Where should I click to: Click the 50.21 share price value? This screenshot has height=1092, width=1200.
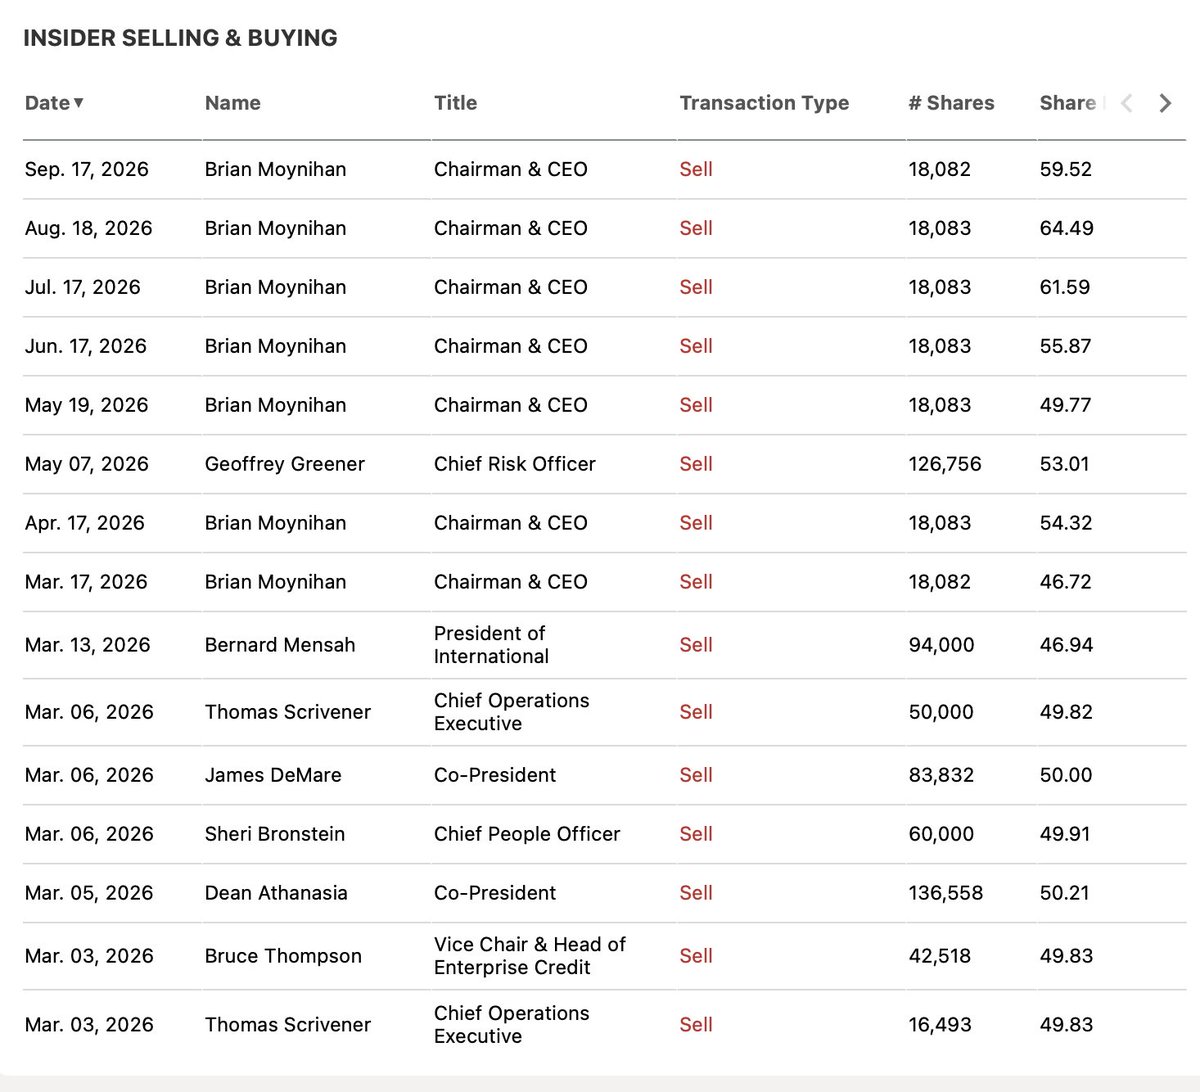coord(1065,893)
